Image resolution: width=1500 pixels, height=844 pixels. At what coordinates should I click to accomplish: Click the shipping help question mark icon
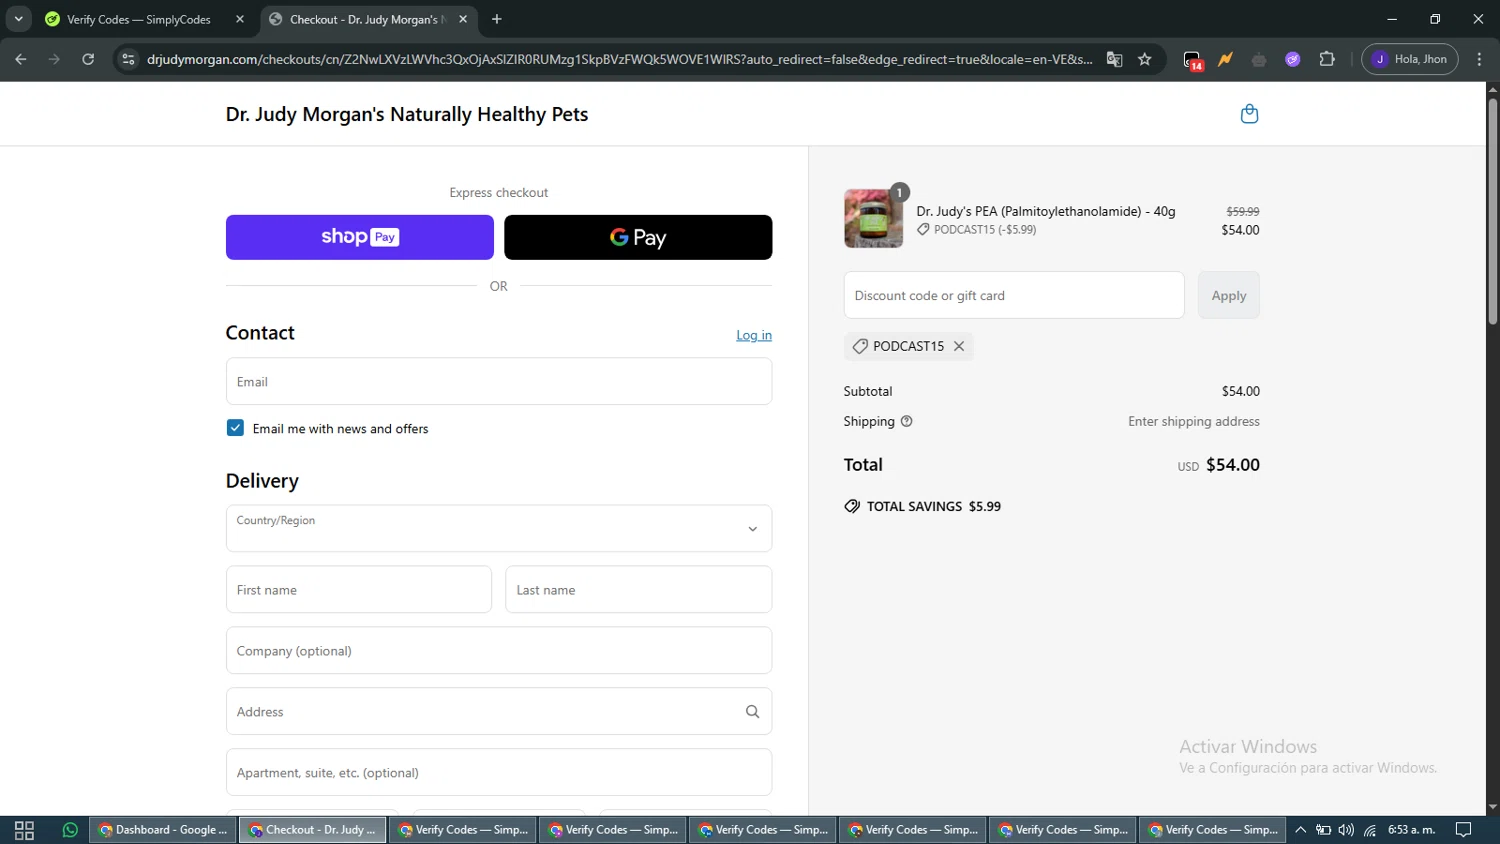[x=907, y=421]
